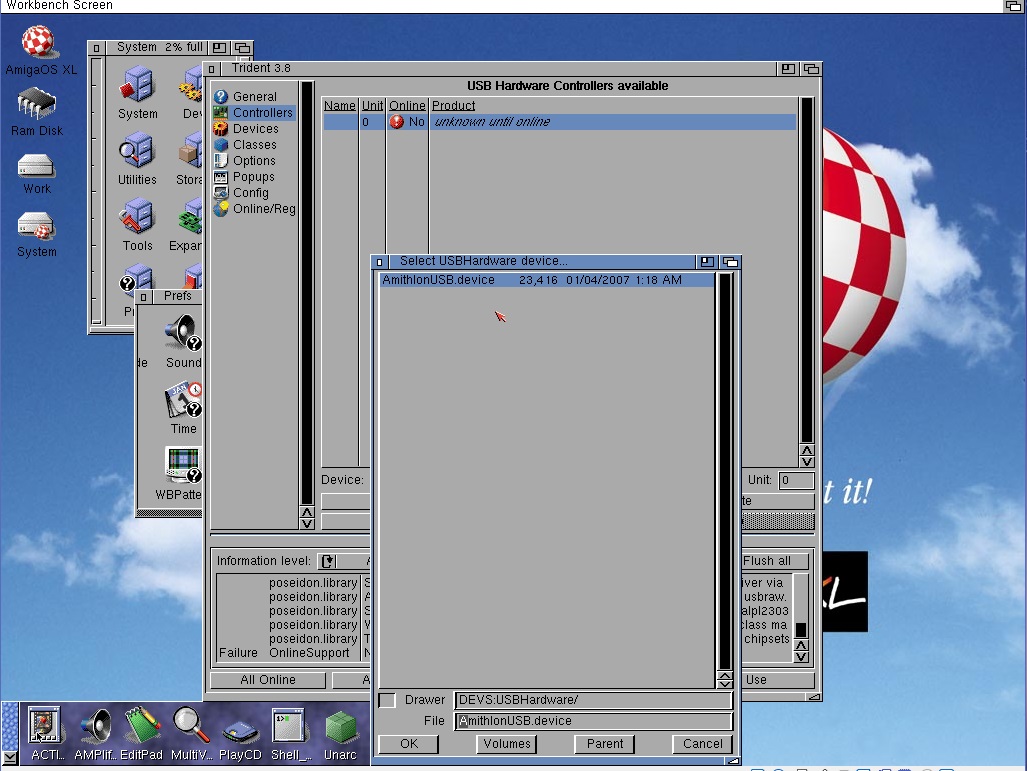Click file requester scrollbar up arrow
1027x771 pixels.
tap(724, 675)
